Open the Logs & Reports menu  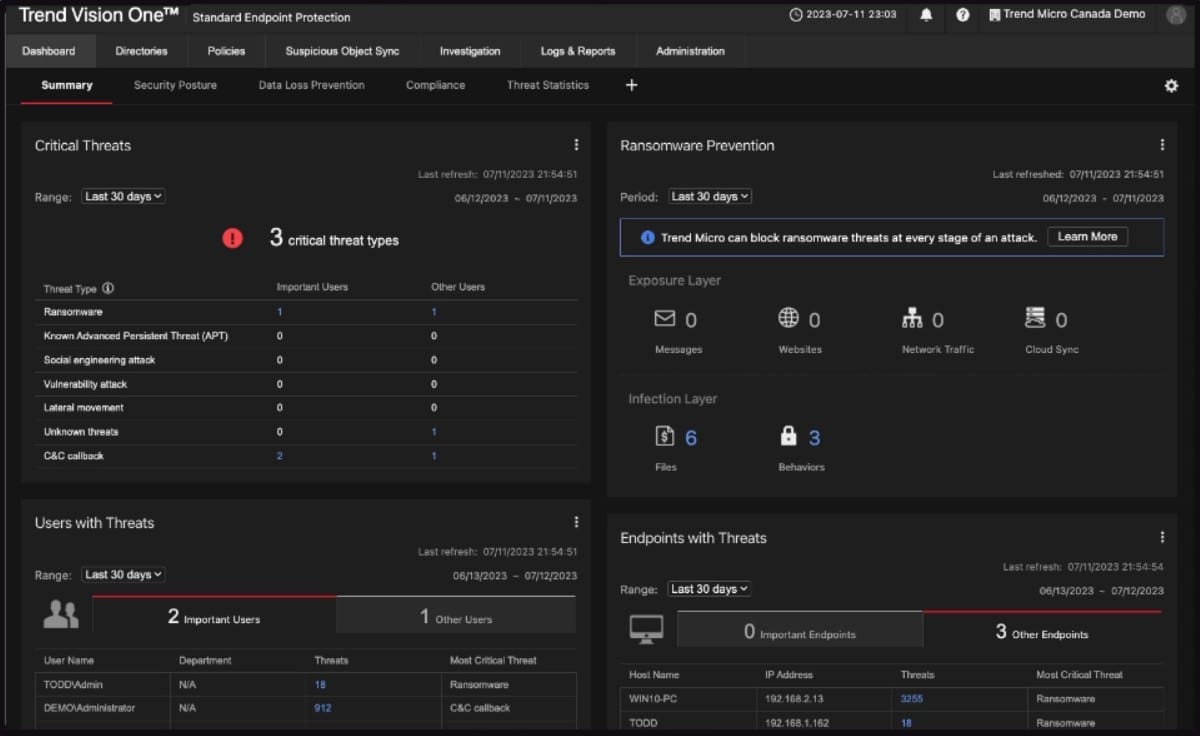coord(578,51)
